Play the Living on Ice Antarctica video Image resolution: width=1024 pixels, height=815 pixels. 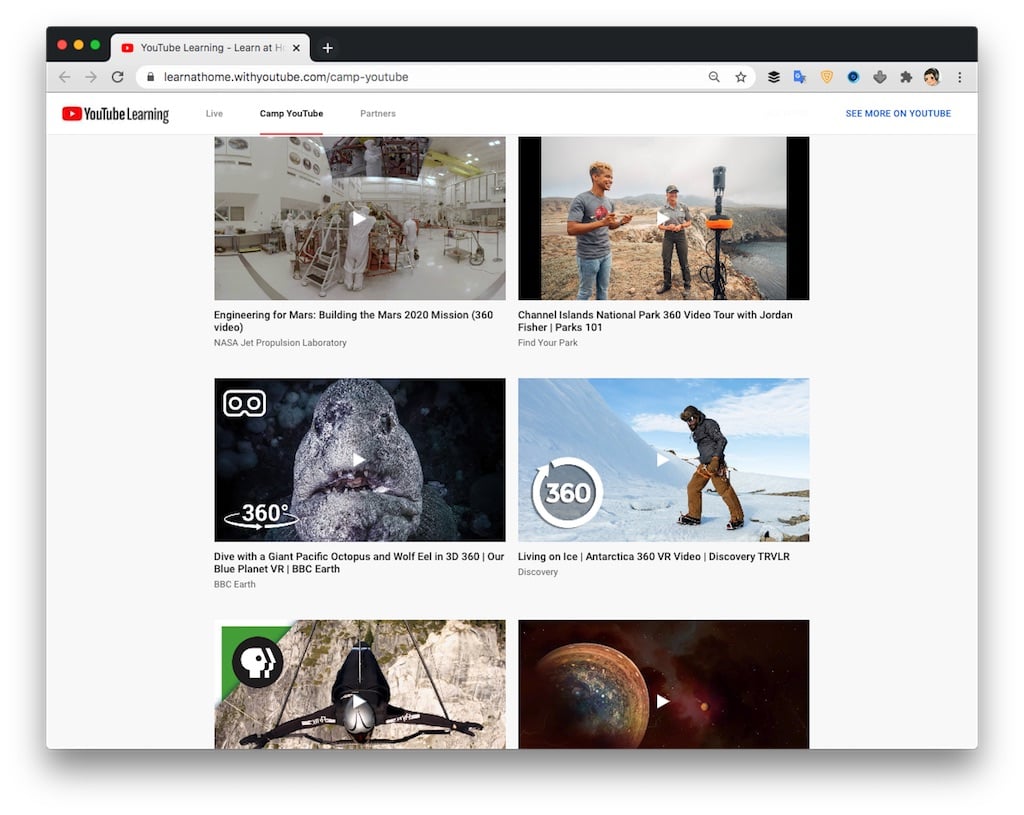(664, 460)
